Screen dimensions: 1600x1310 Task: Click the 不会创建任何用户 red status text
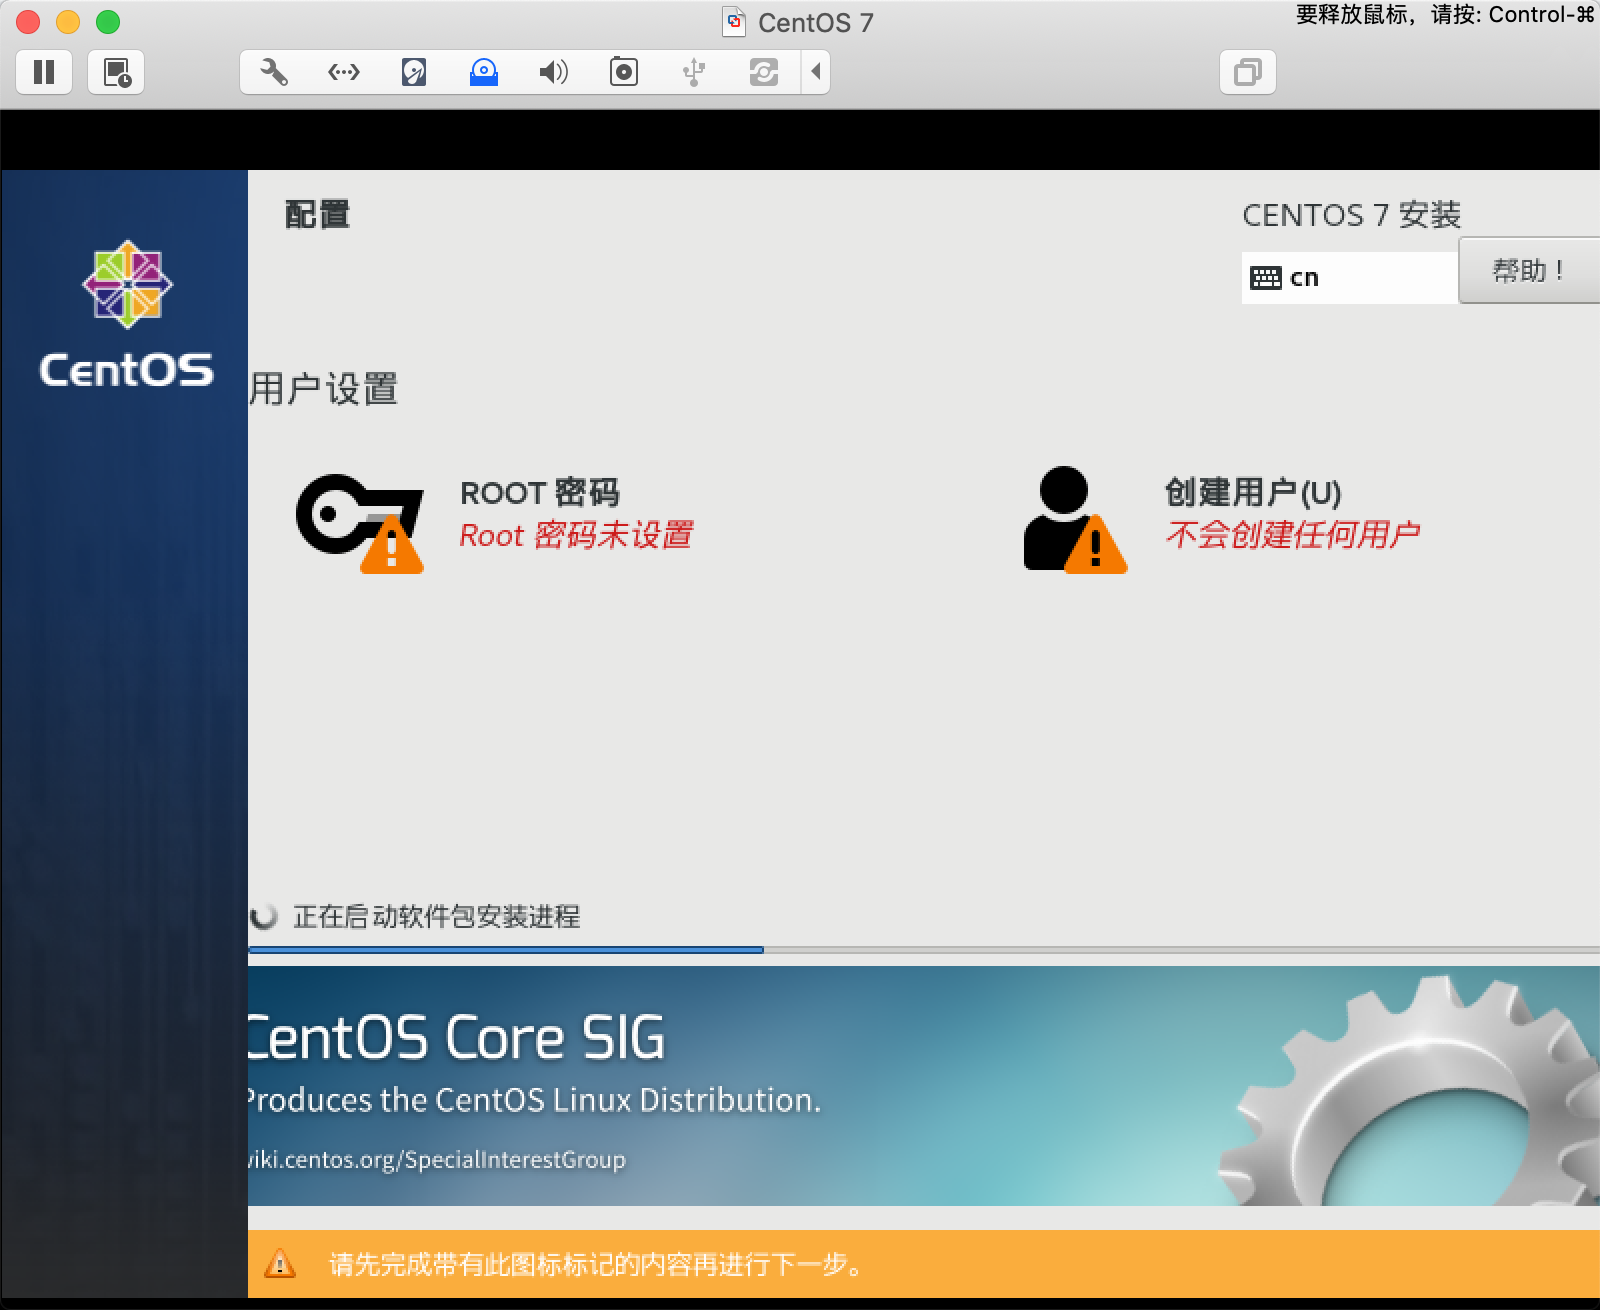point(1293,535)
